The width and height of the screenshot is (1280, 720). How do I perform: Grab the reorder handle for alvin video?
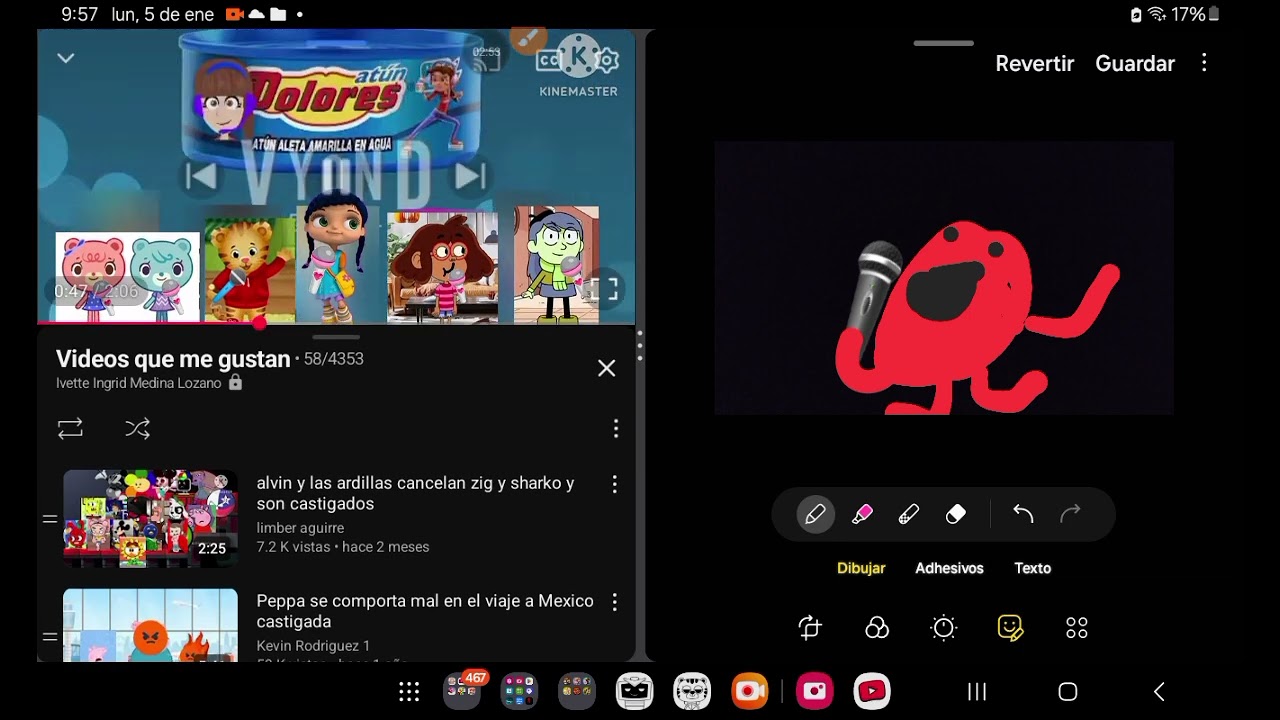[49, 519]
